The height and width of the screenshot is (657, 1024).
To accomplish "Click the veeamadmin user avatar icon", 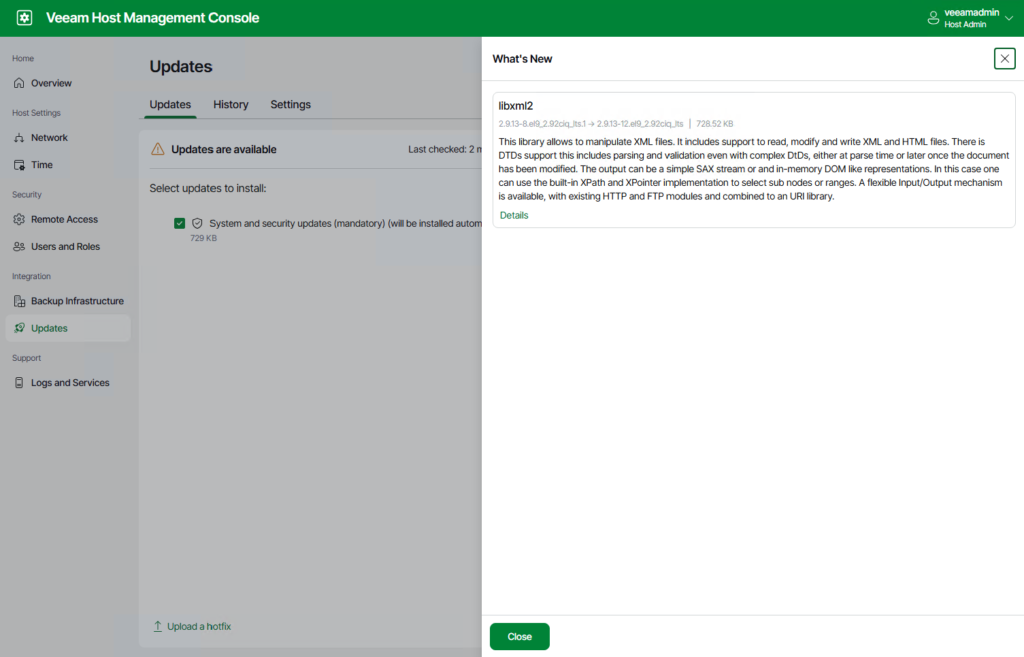I will (x=933, y=18).
